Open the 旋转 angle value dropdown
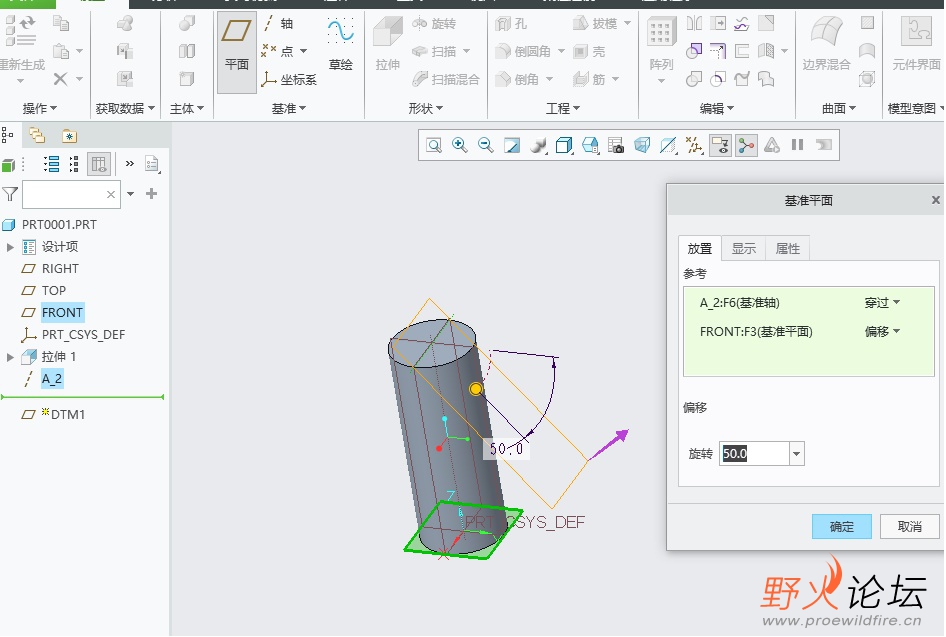 click(797, 454)
